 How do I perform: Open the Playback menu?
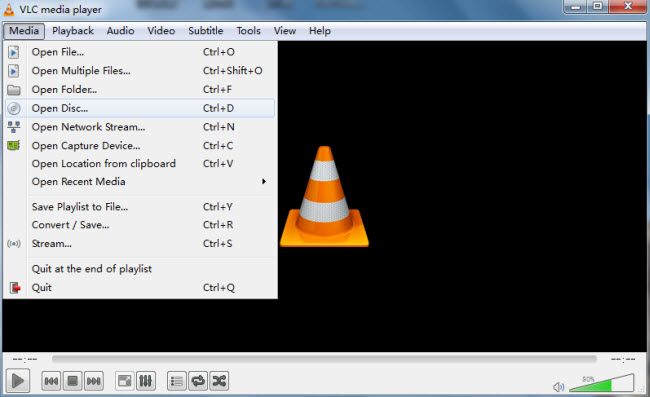click(73, 31)
